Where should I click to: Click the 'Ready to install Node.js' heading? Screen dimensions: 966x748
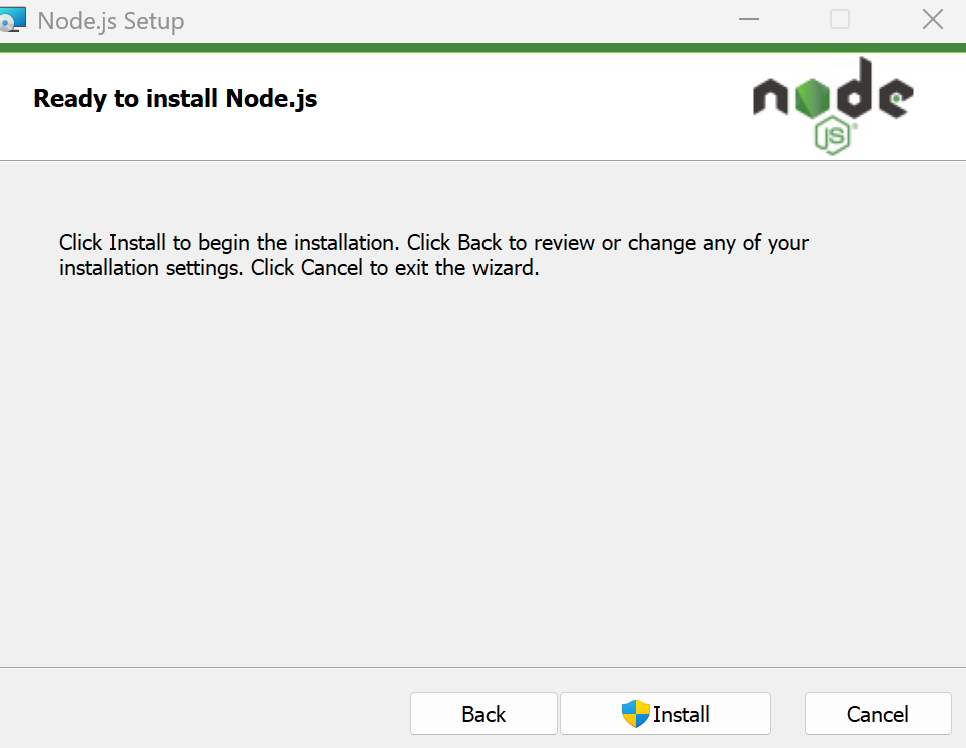175,99
